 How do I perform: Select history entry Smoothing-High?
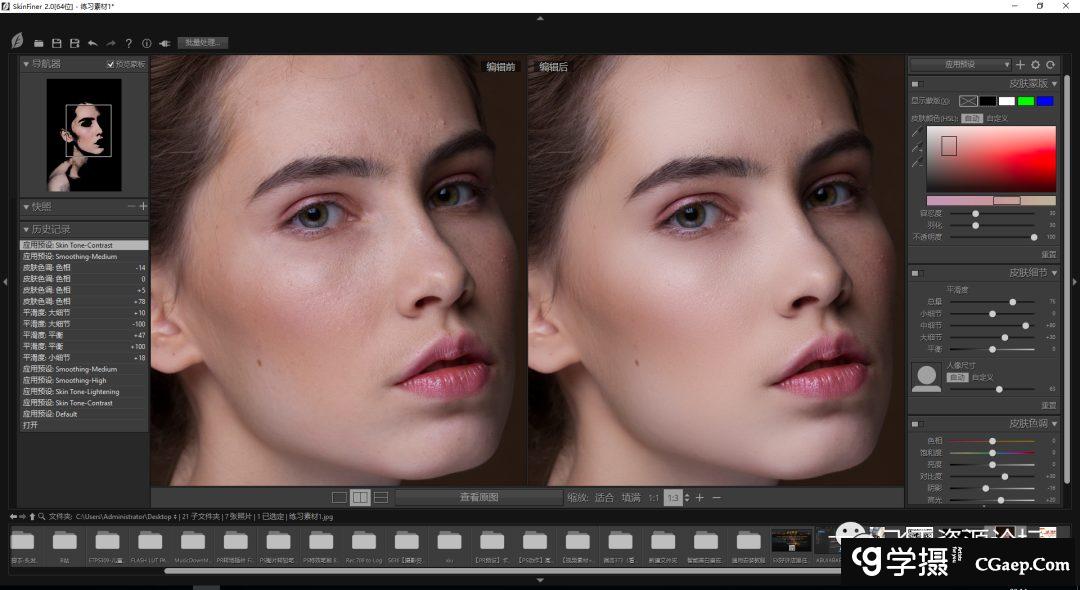pyautogui.click(x=80, y=380)
